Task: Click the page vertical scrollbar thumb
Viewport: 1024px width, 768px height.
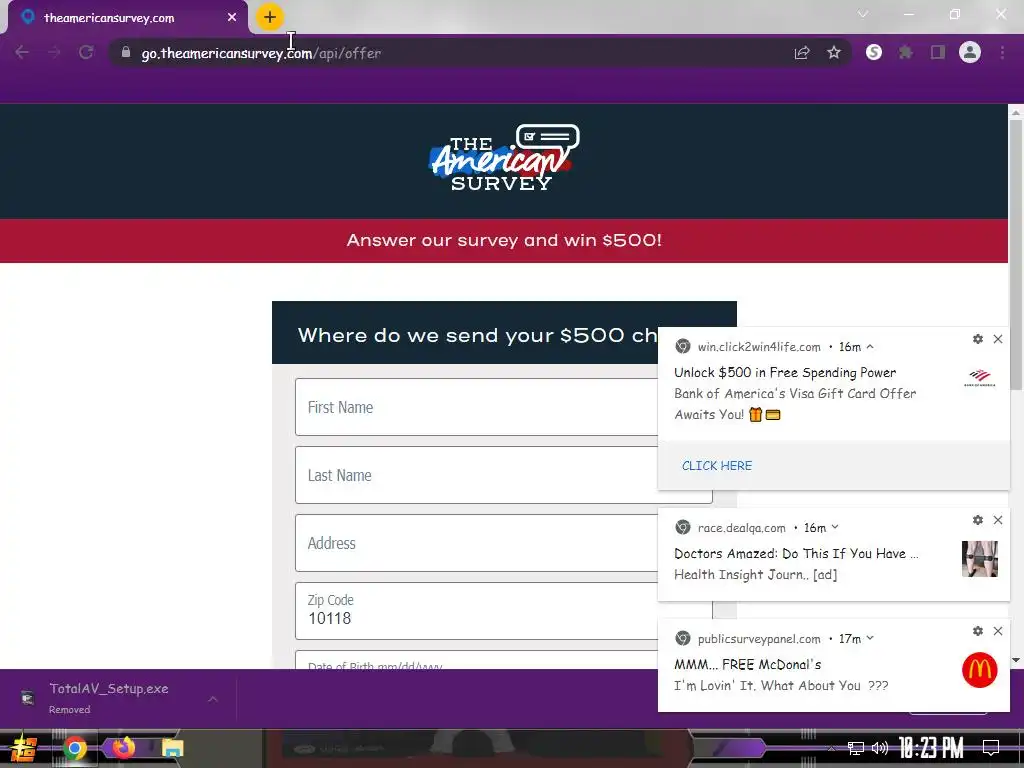Action: coord(1016,255)
